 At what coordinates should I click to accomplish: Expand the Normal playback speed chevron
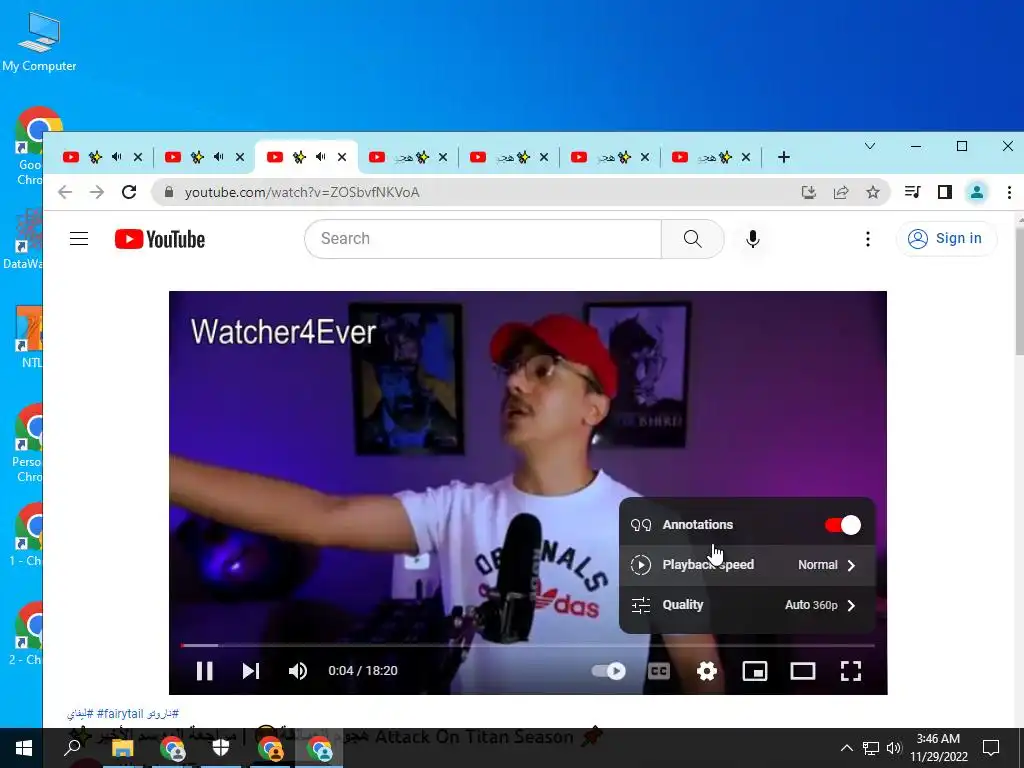pyautogui.click(x=851, y=566)
